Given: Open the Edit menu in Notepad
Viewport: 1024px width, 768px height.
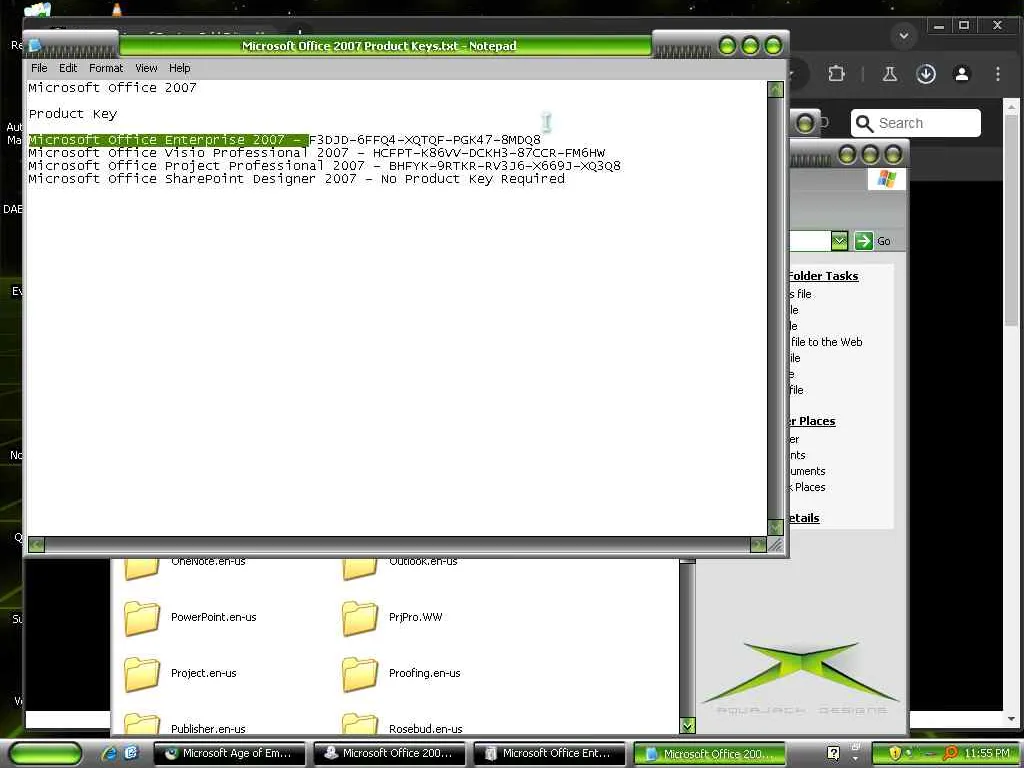Looking at the screenshot, I should pyautogui.click(x=68, y=68).
